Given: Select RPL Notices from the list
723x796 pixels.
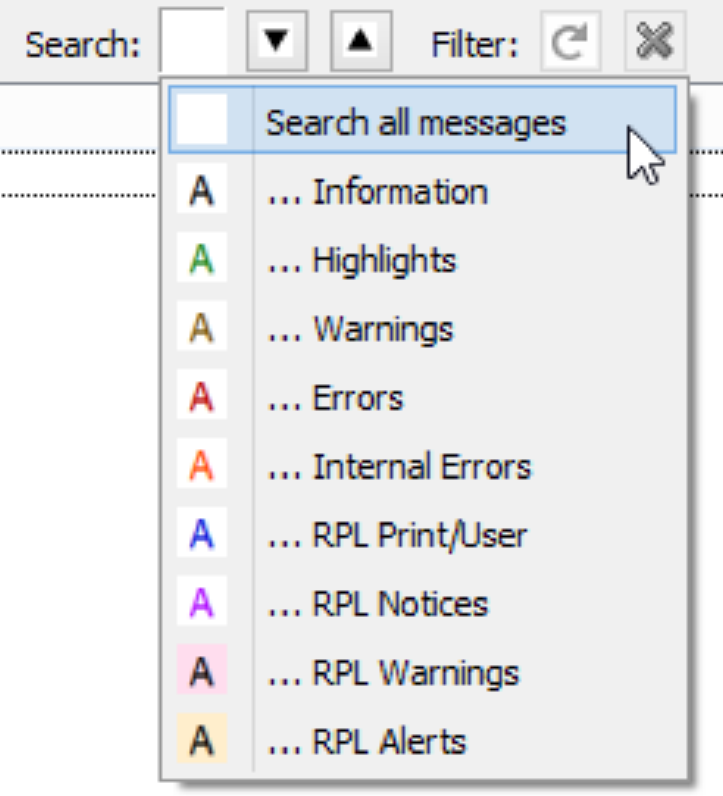Looking at the screenshot, I should [x=400, y=604].
